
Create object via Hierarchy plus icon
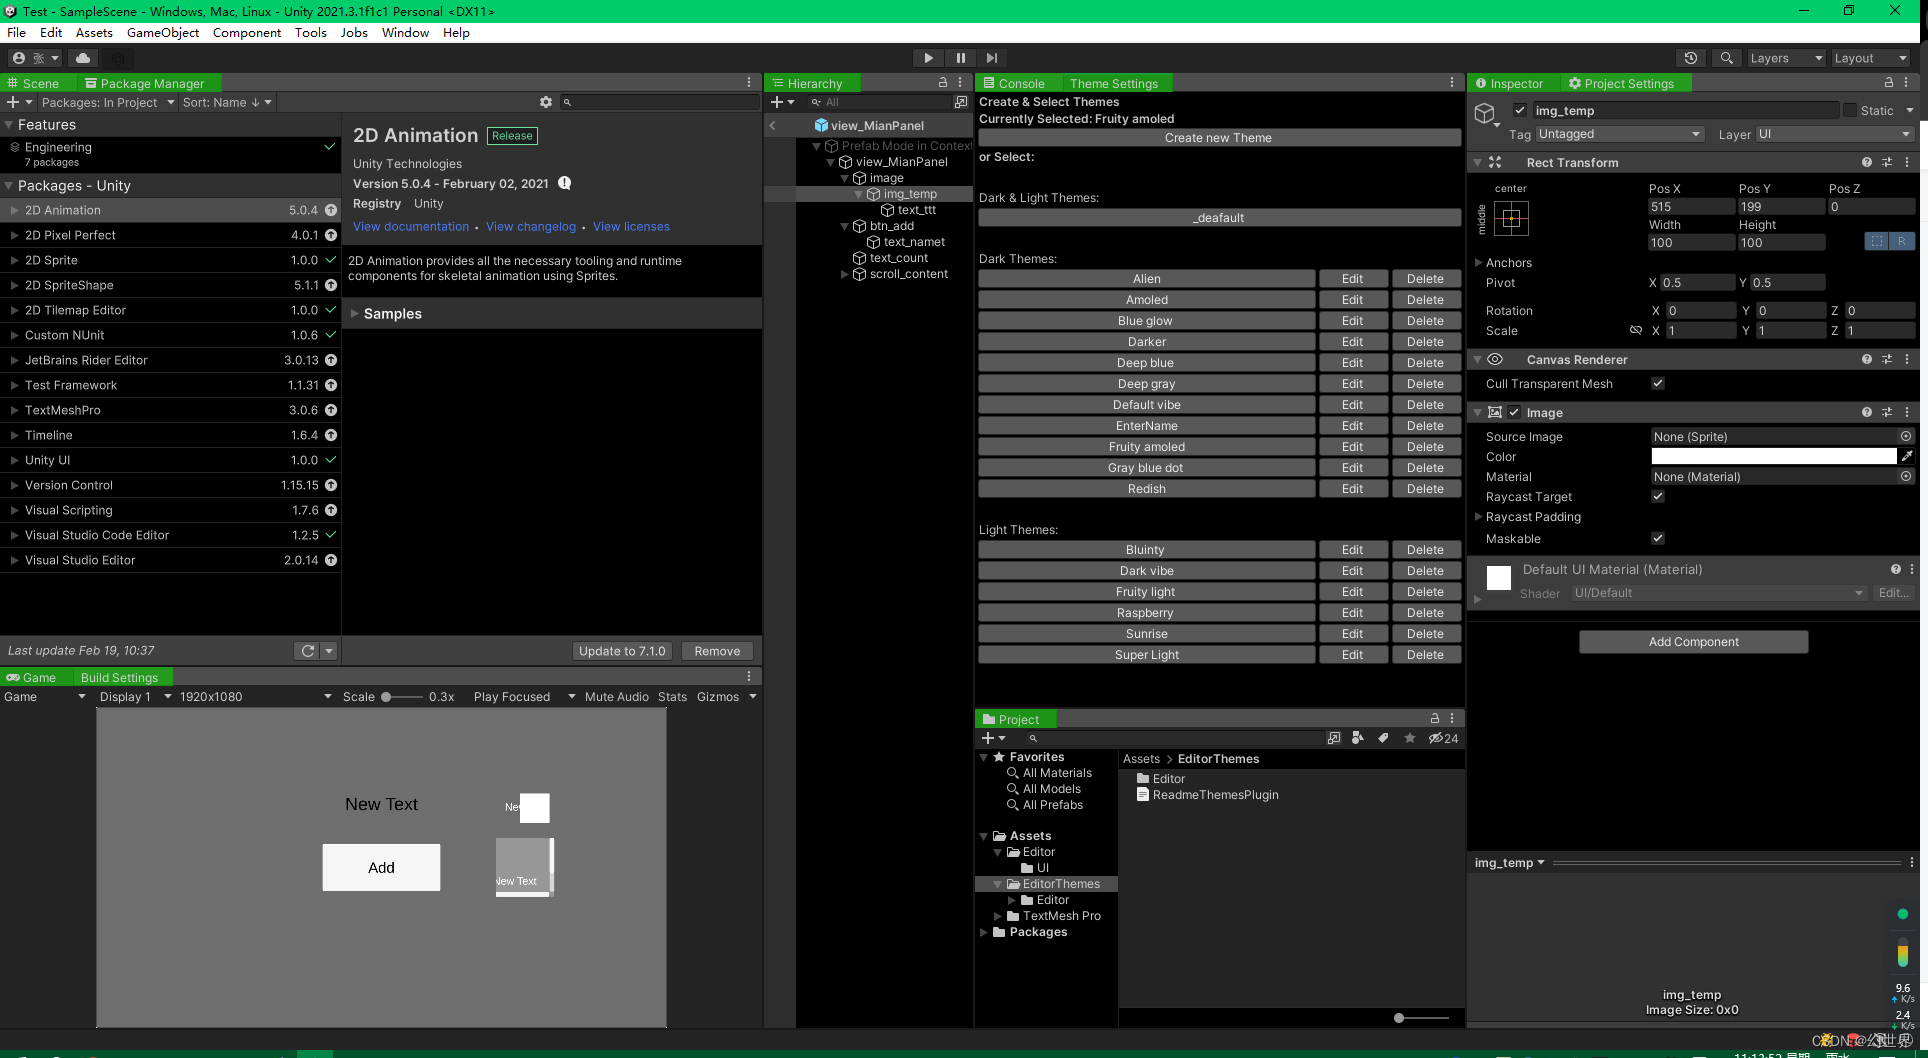click(x=782, y=102)
